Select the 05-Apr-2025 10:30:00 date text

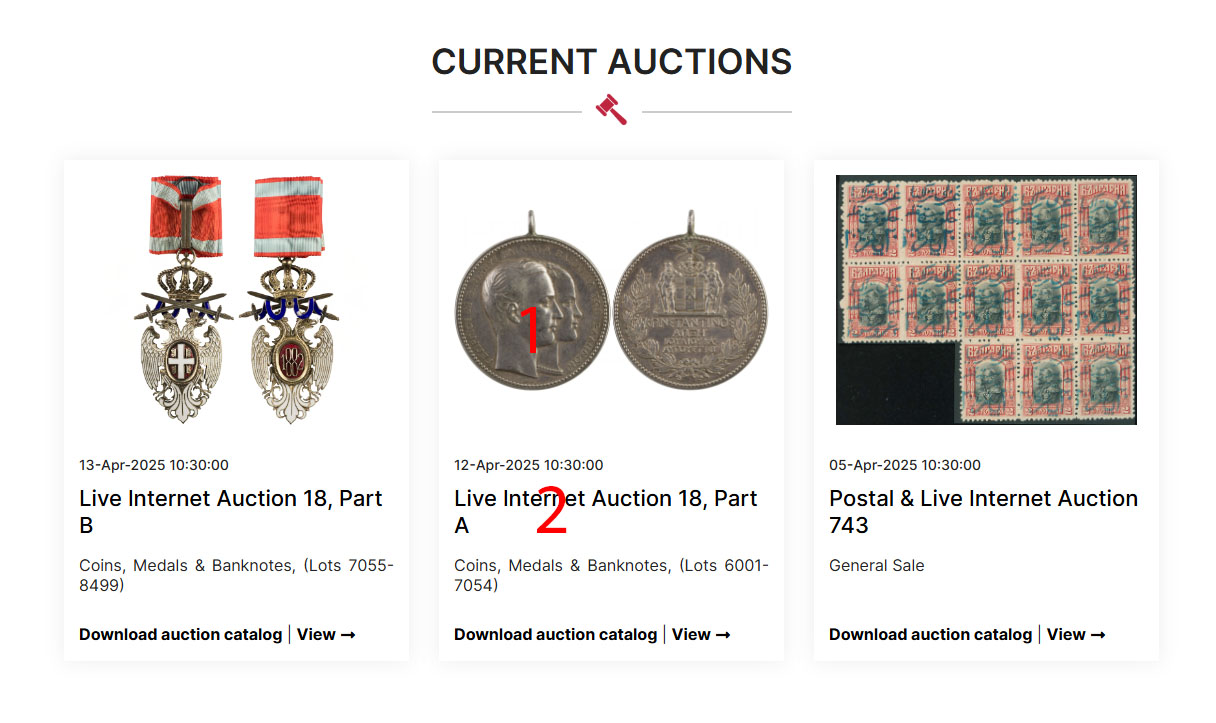tap(905, 465)
